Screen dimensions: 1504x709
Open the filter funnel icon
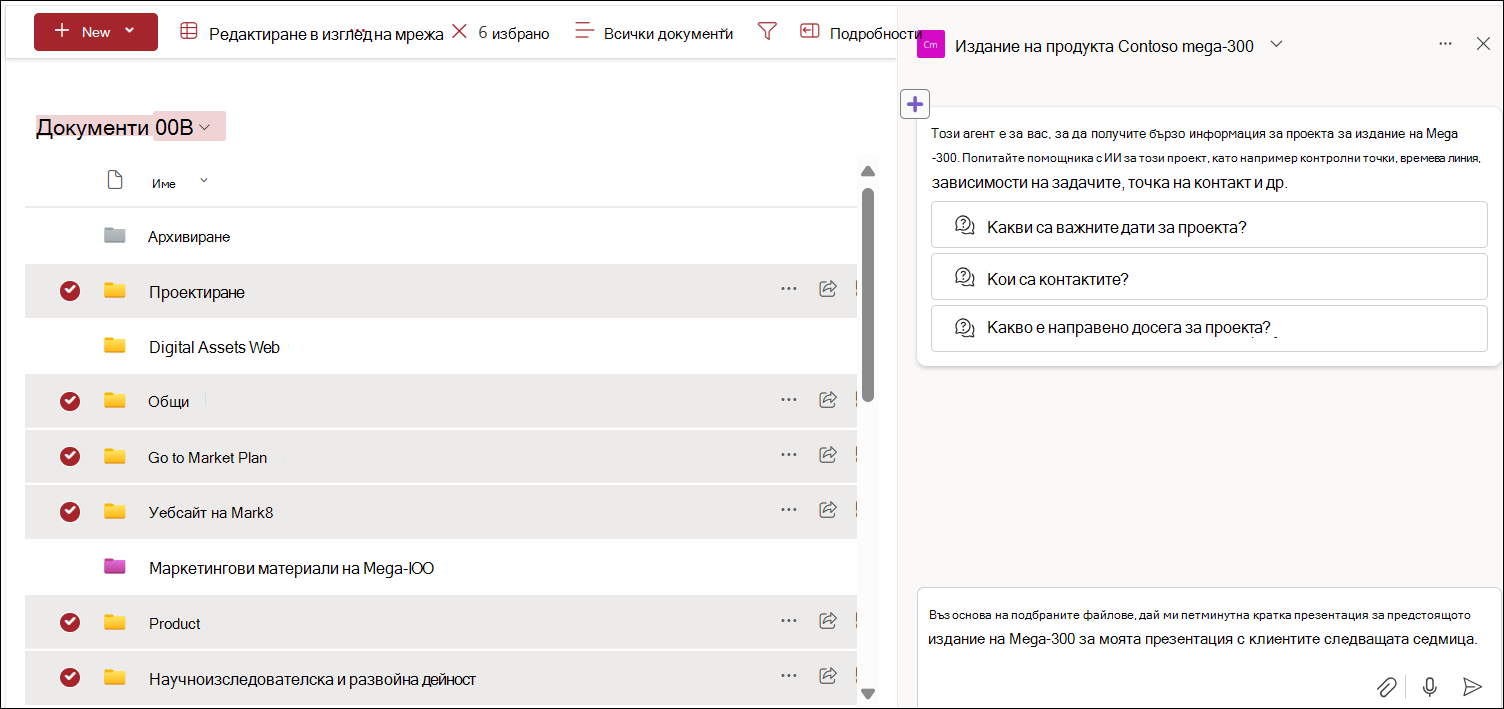(x=767, y=32)
